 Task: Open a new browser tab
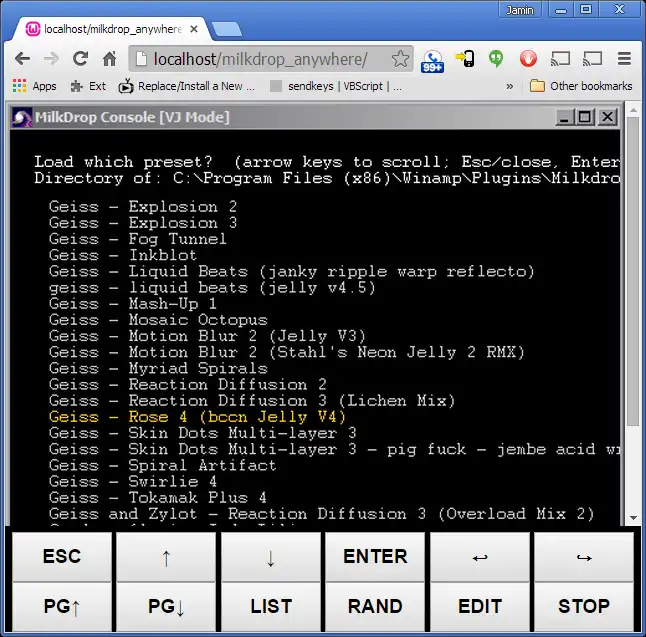(226, 30)
